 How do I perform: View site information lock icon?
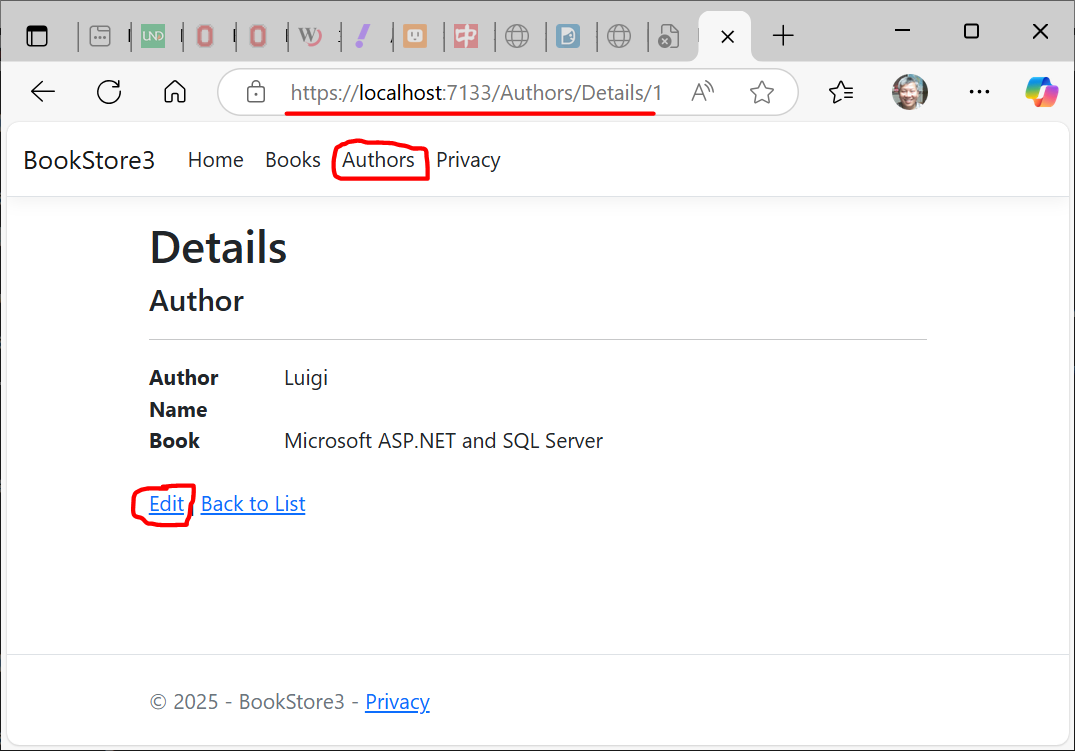[x=256, y=92]
